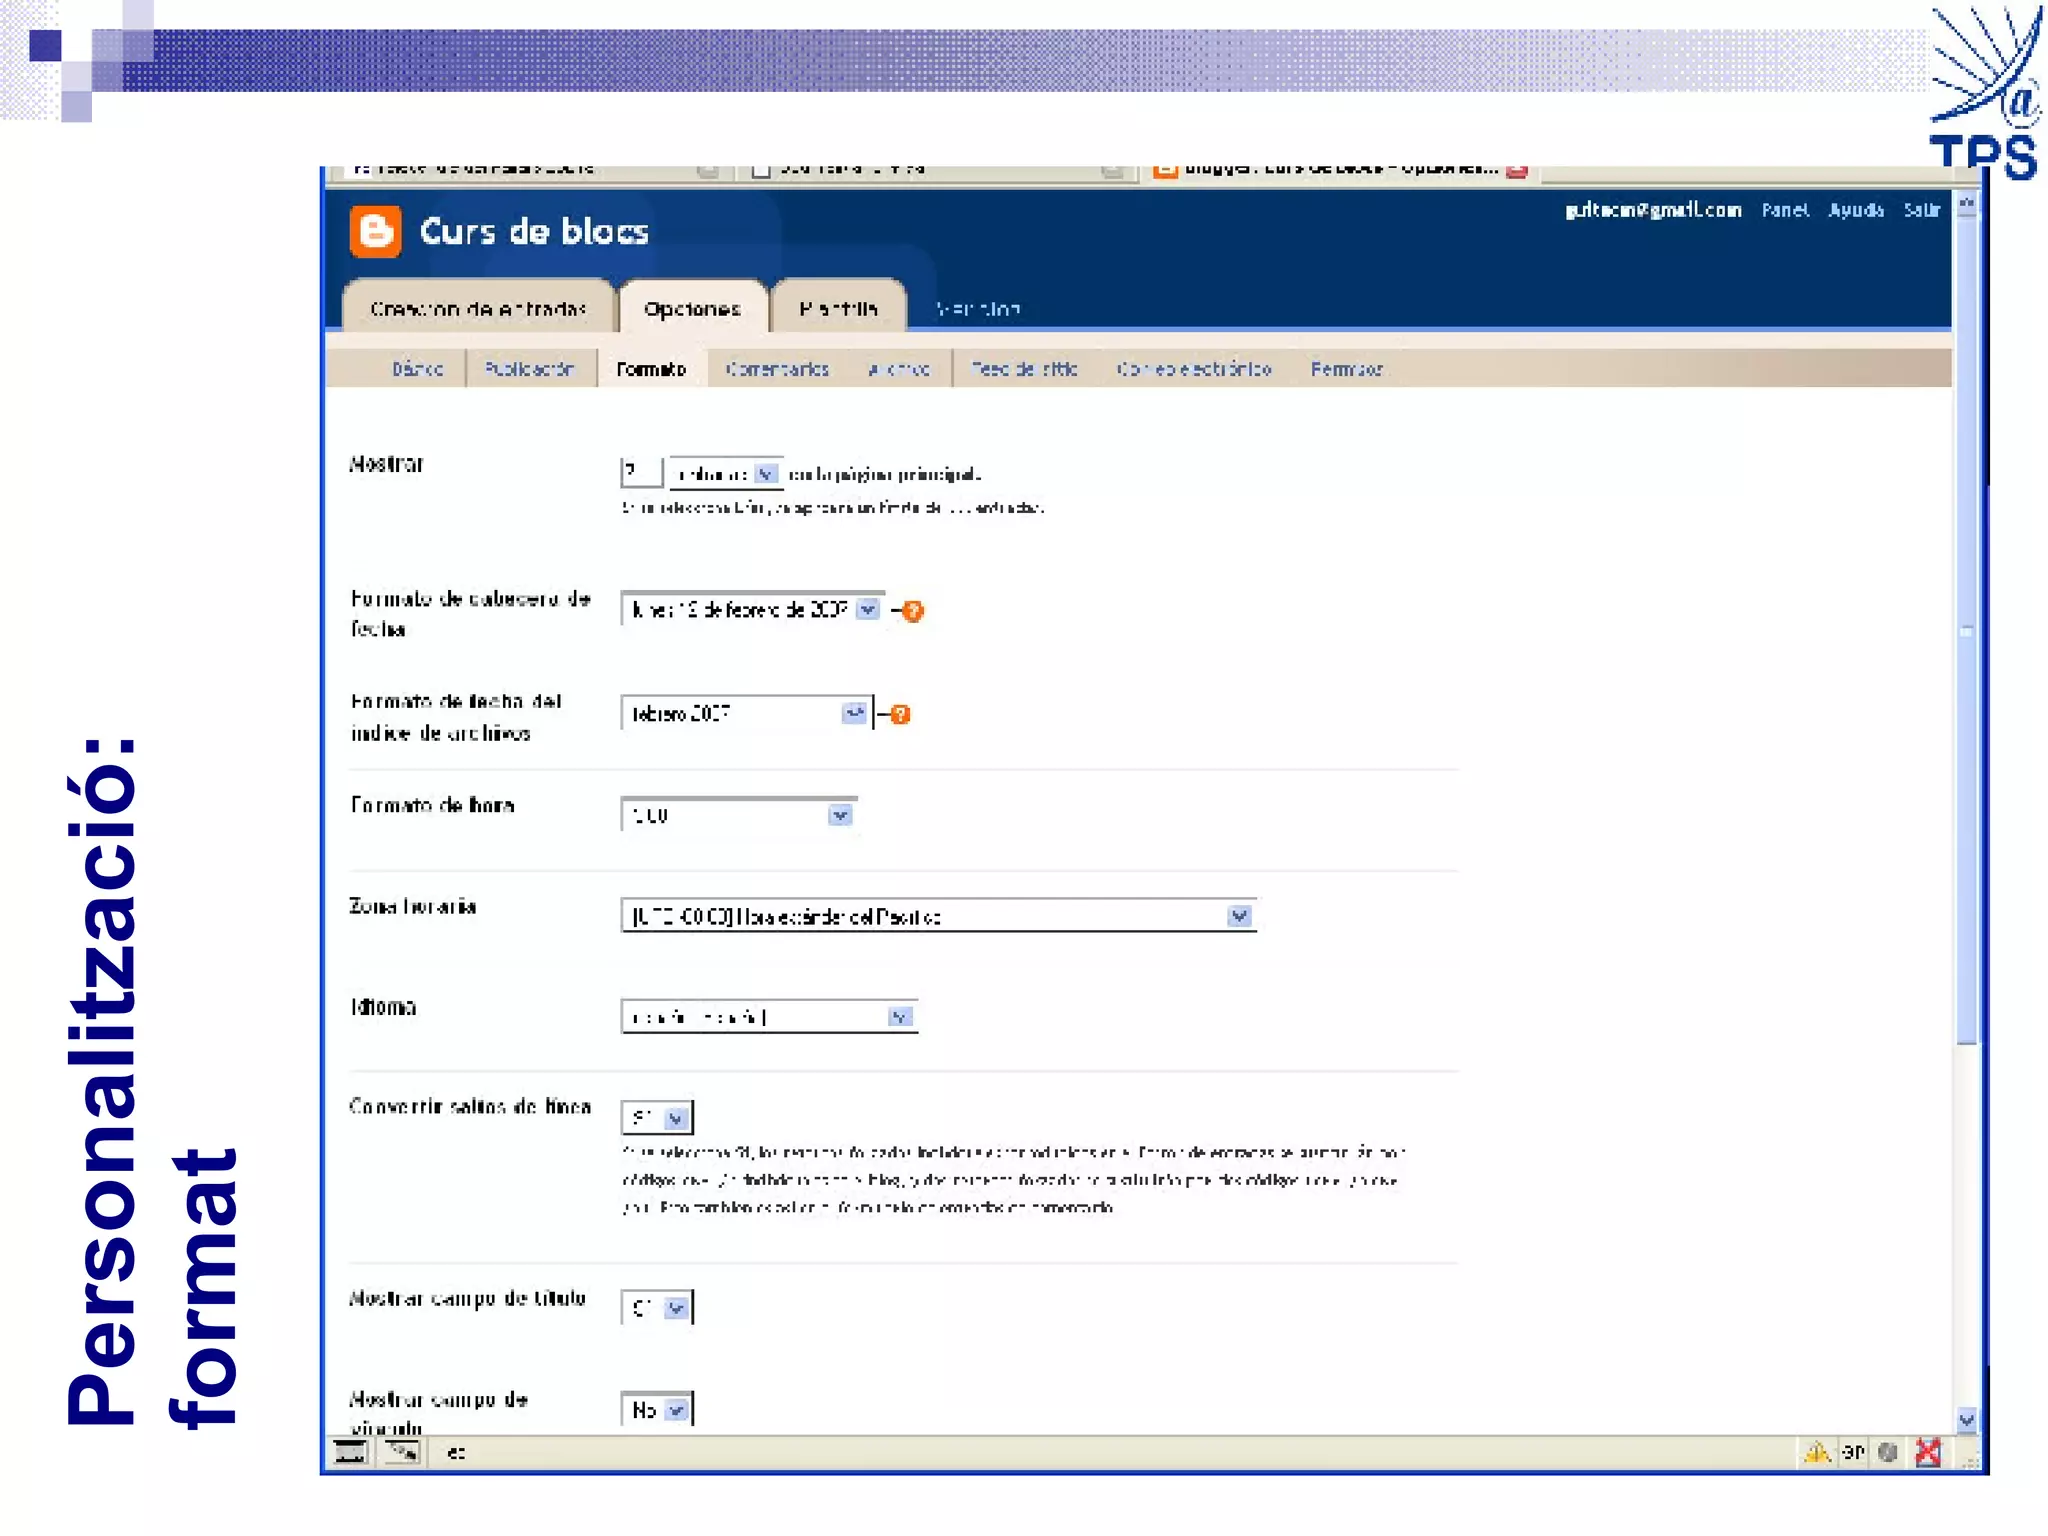Click the first icon in bottom status bar
This screenshot has width=2048, height=1536.
click(x=350, y=1452)
